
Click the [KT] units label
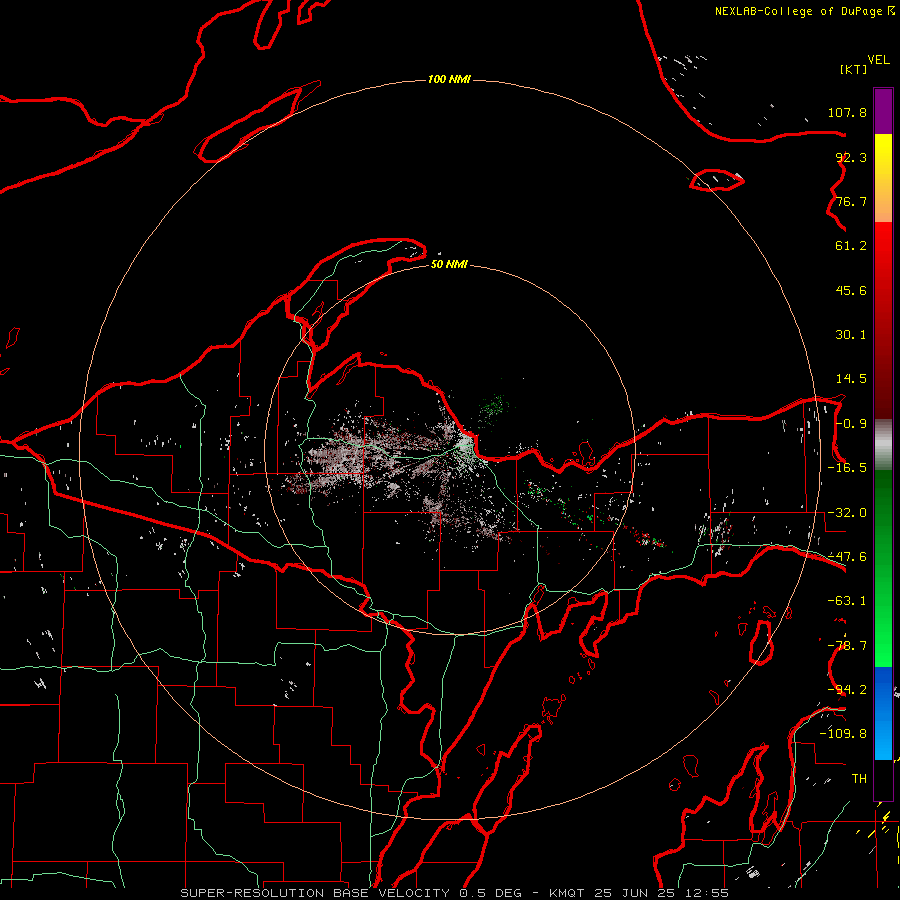tap(853, 69)
